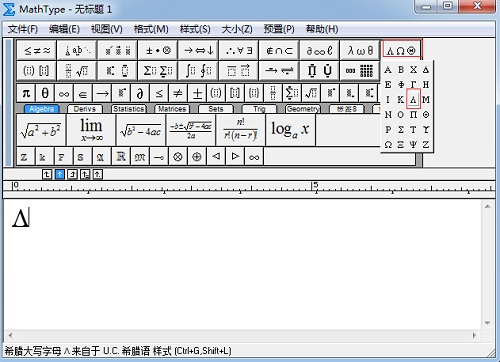Insert the square root of a²+b² expression

[41, 130]
